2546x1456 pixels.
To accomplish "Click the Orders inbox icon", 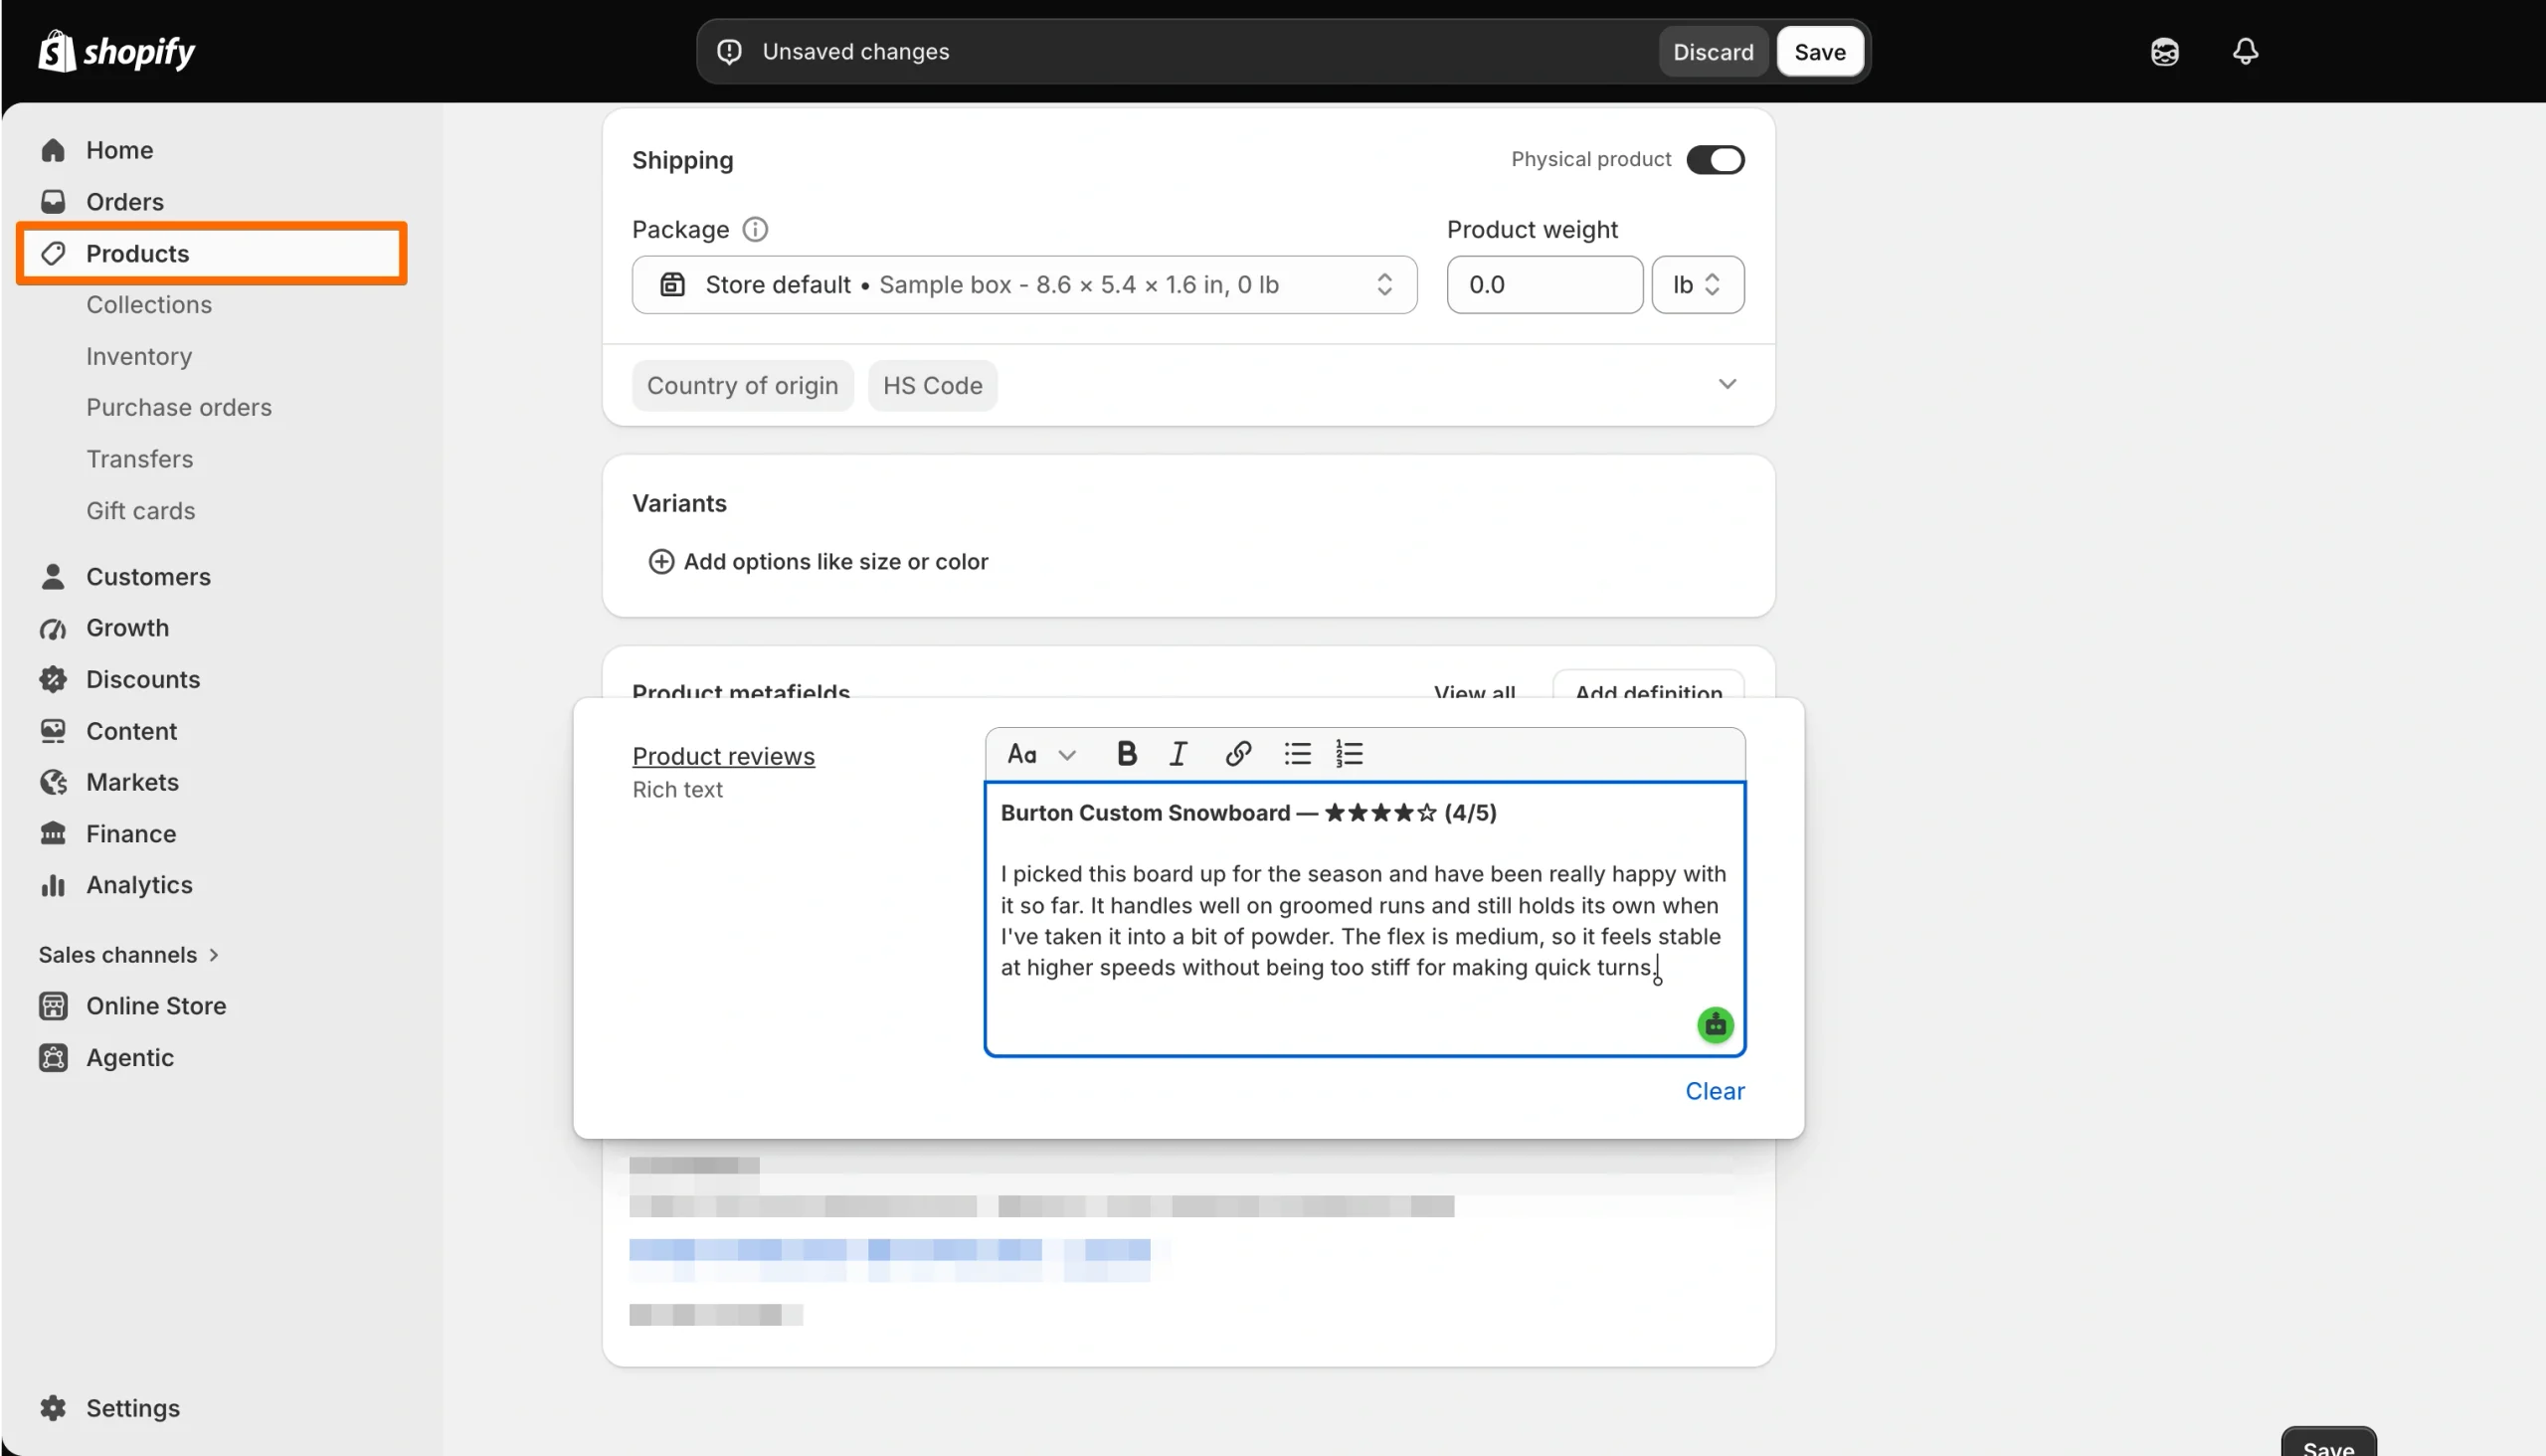I will (x=53, y=201).
